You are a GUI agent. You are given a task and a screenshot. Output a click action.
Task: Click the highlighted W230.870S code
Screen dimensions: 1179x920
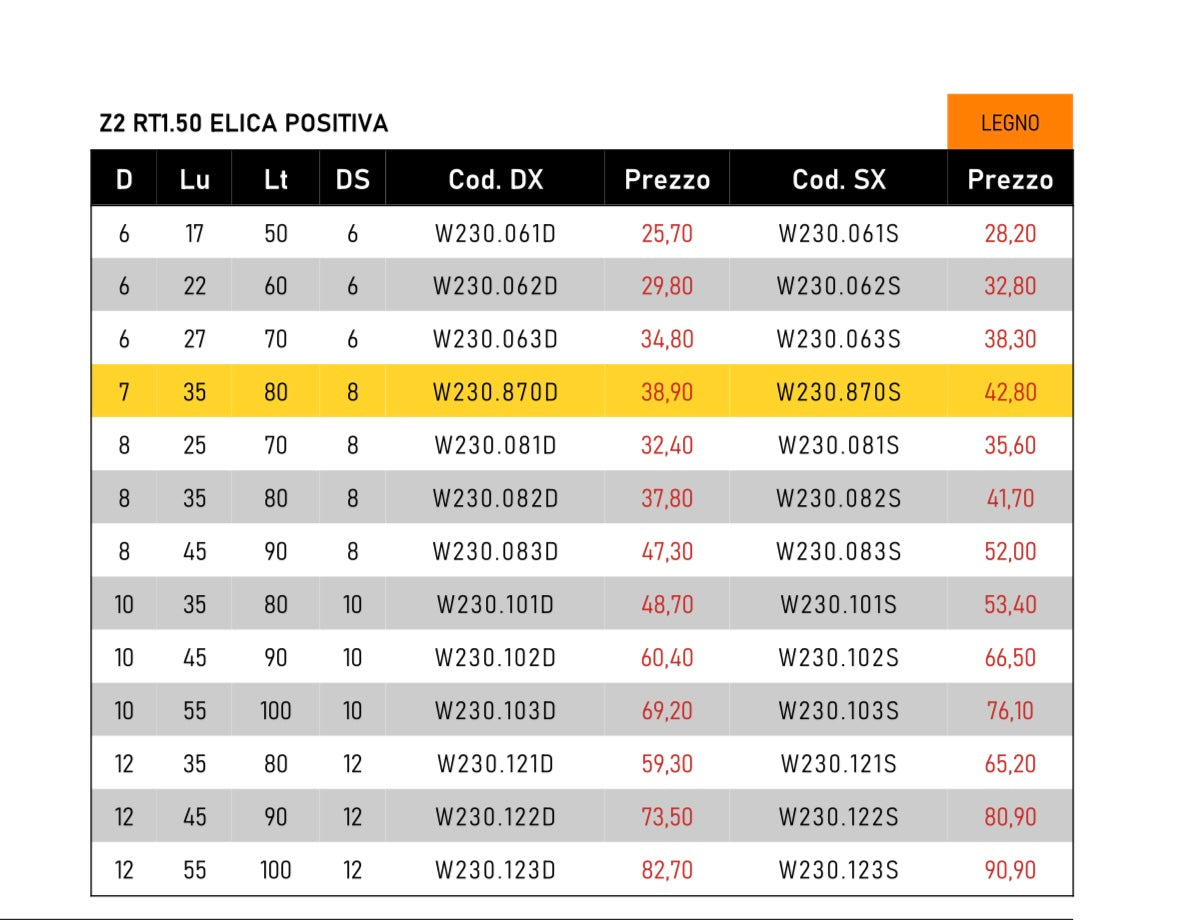click(838, 392)
